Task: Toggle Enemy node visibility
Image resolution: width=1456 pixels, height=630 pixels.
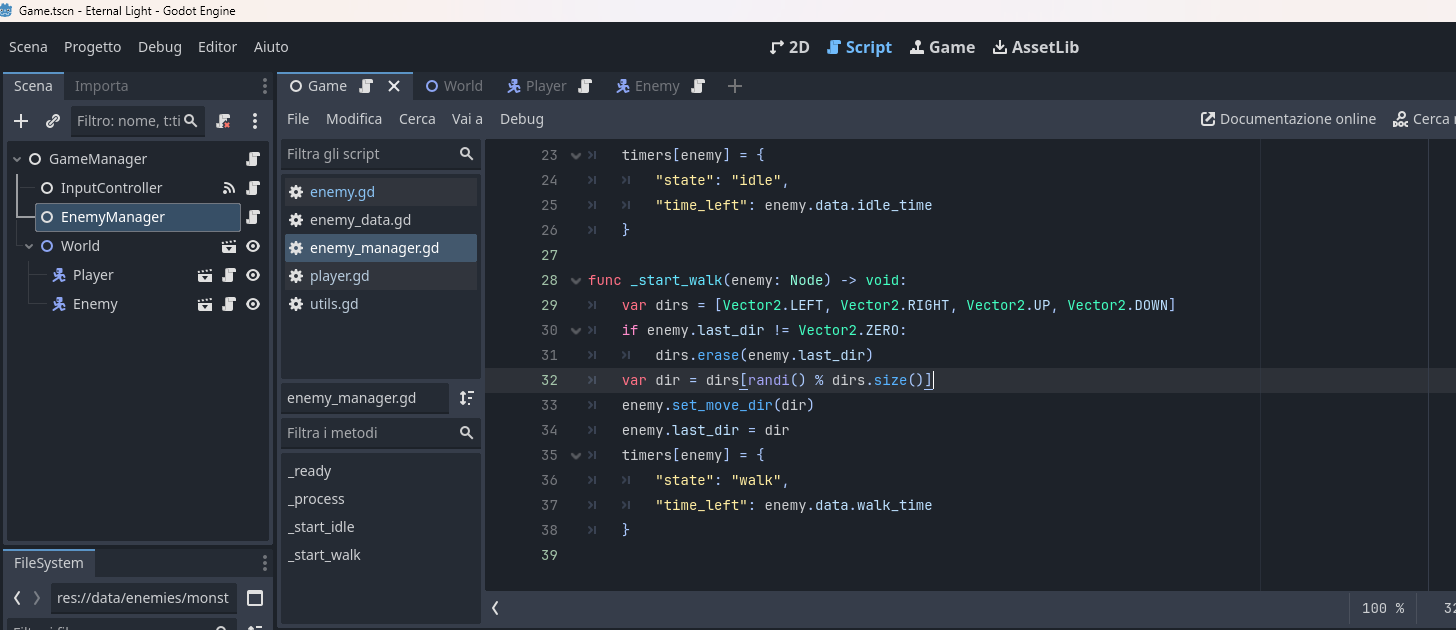Action: coord(253,304)
